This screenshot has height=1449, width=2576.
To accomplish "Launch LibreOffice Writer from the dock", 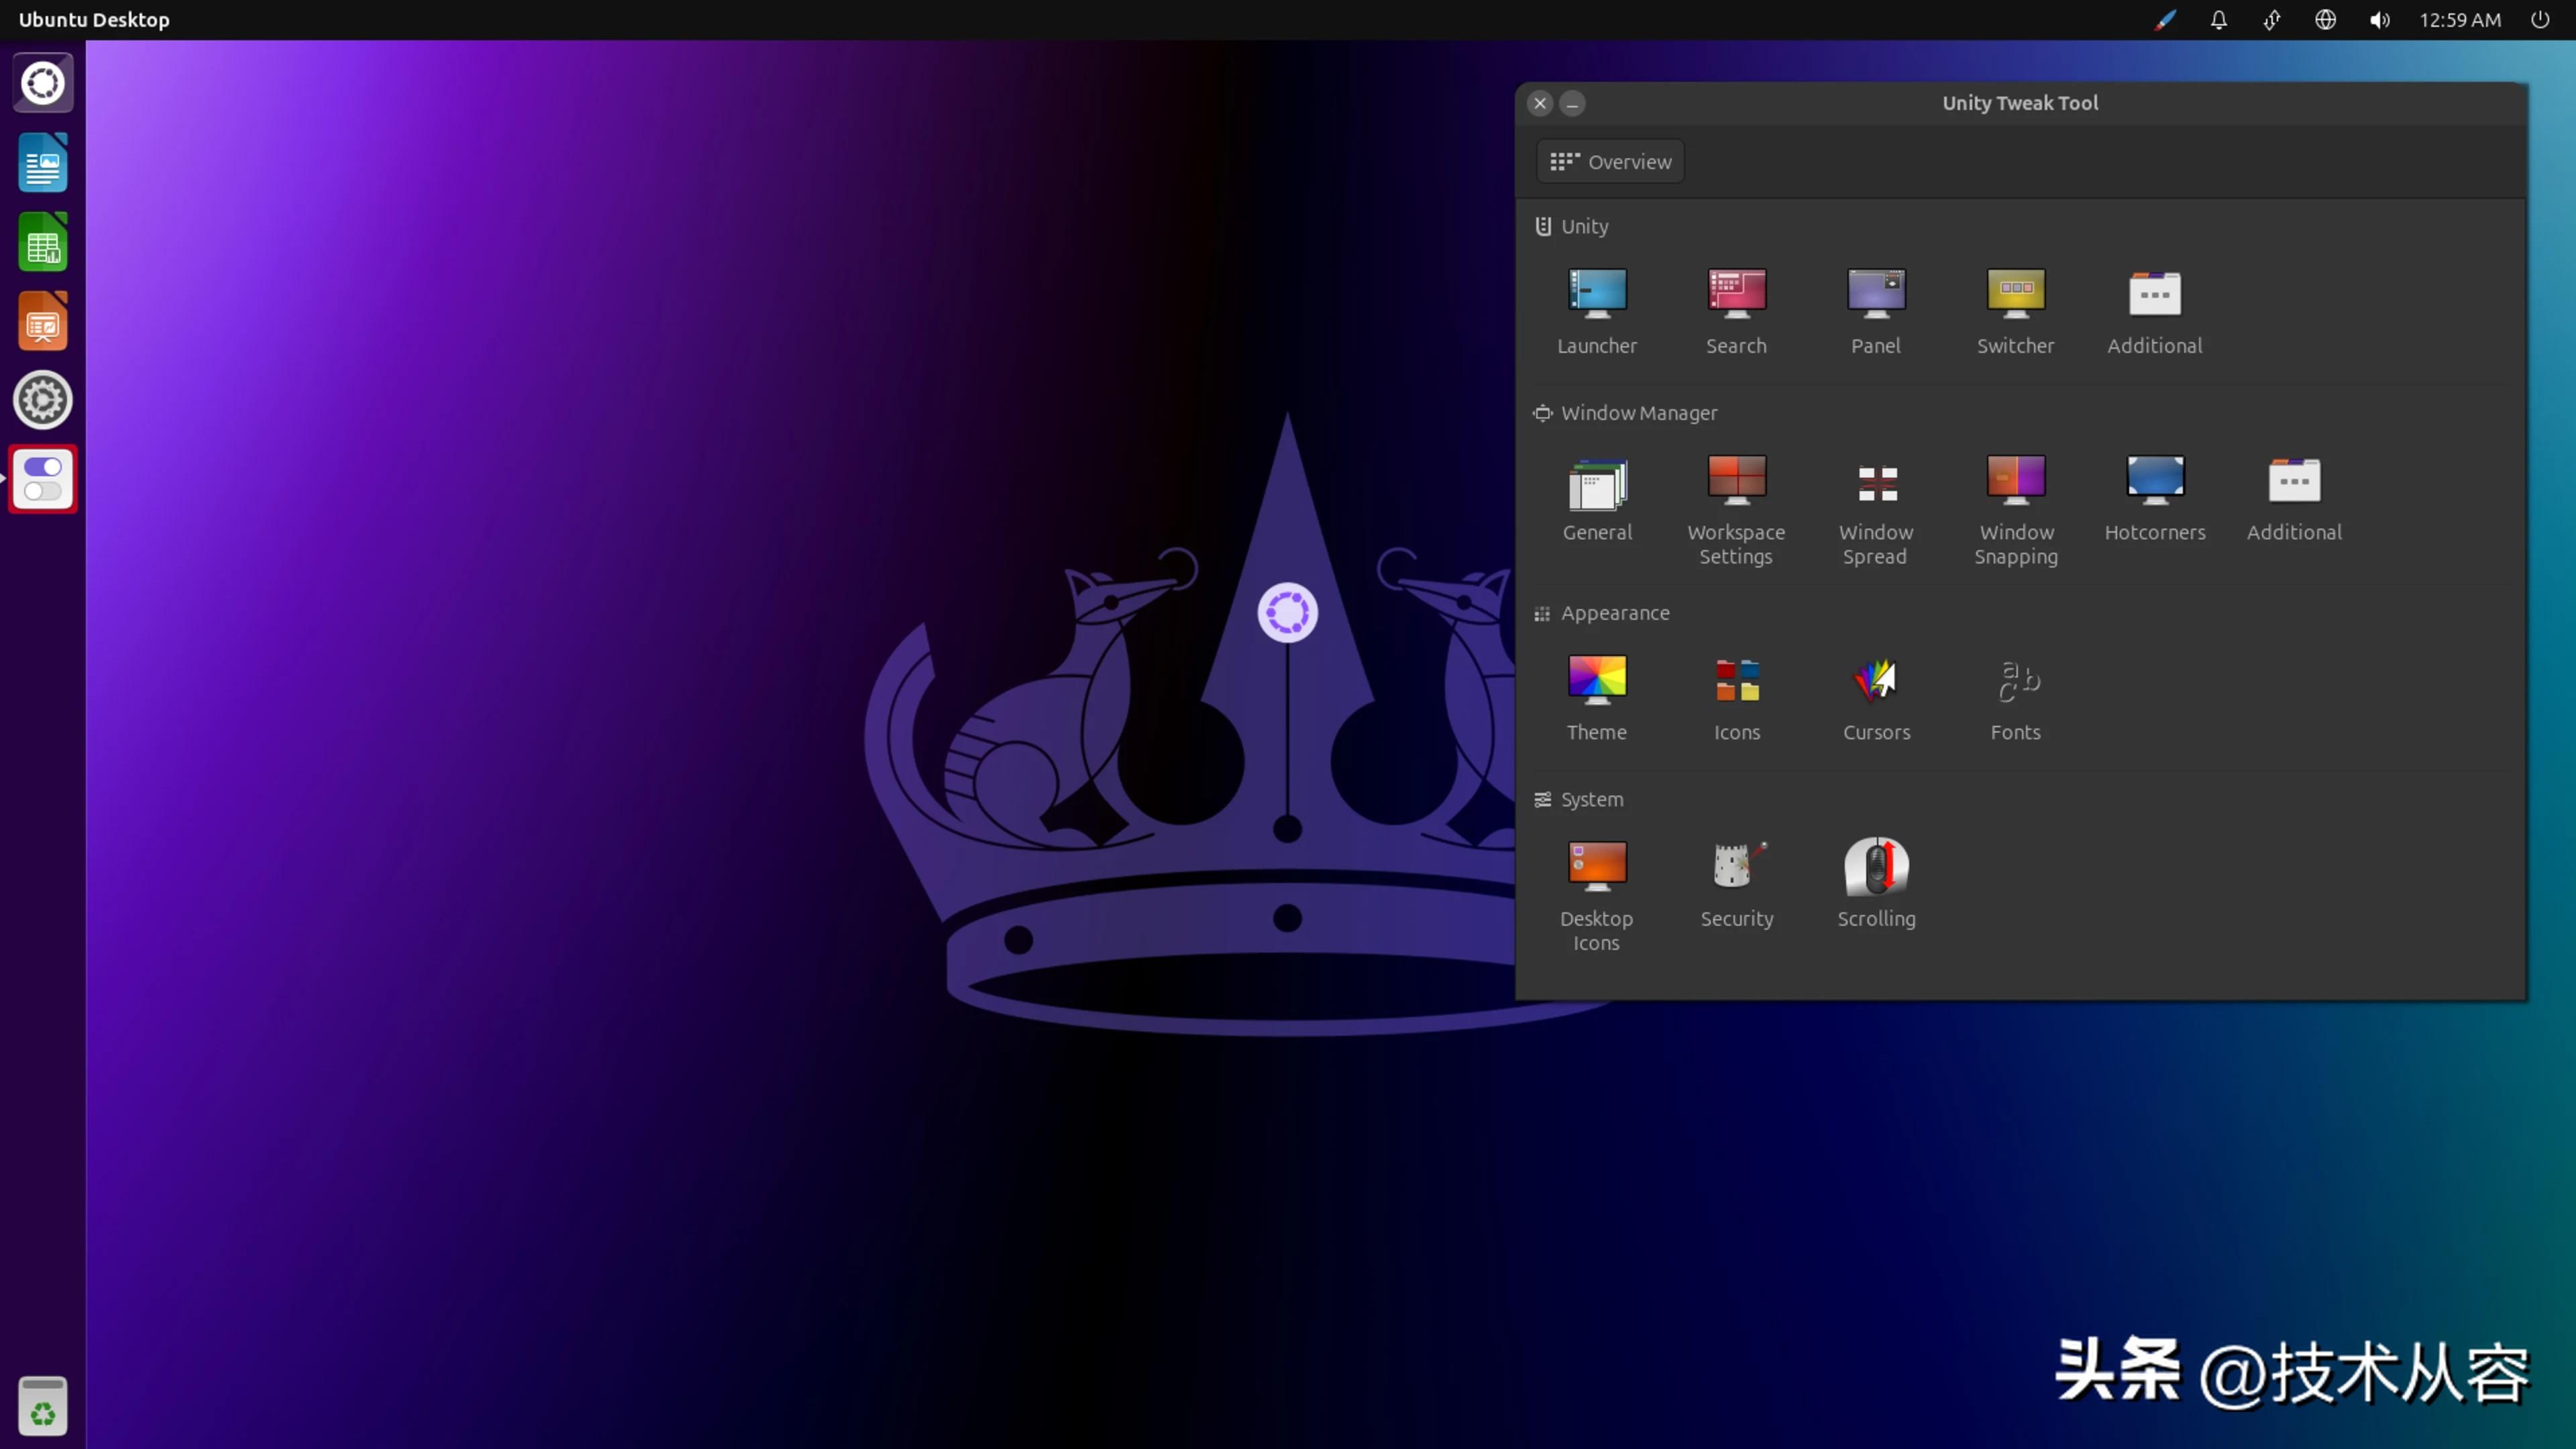I will [x=43, y=162].
